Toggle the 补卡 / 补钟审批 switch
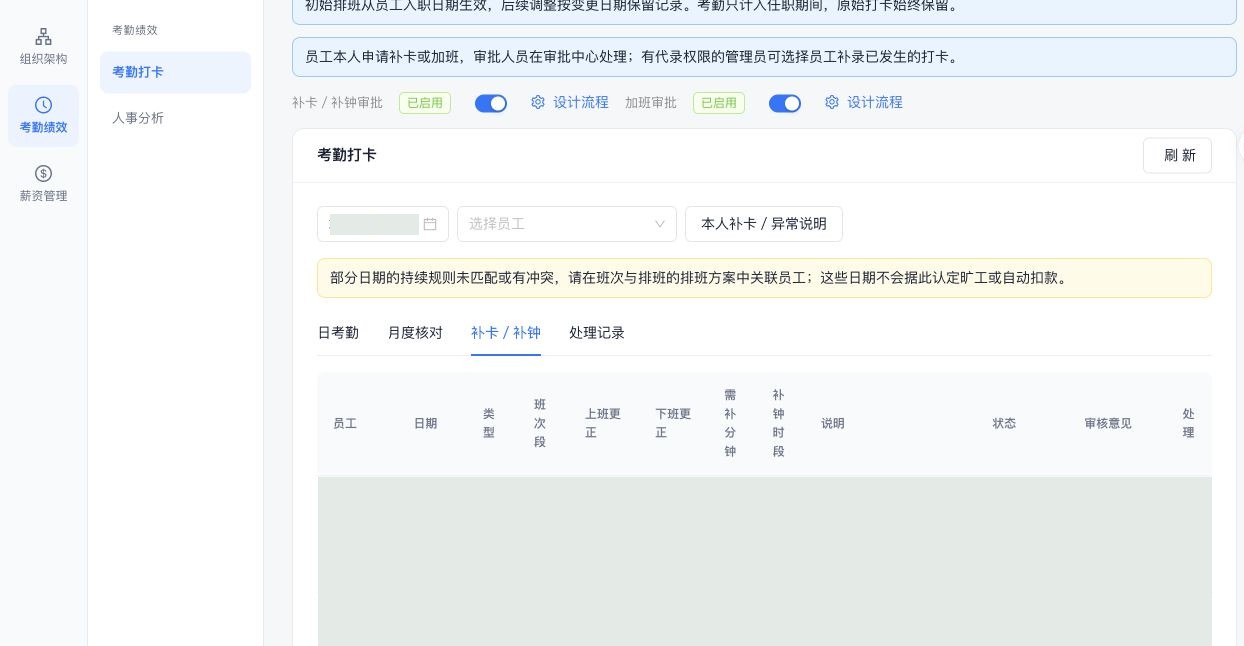Screen dimensions: 1244x646 tap(491, 103)
